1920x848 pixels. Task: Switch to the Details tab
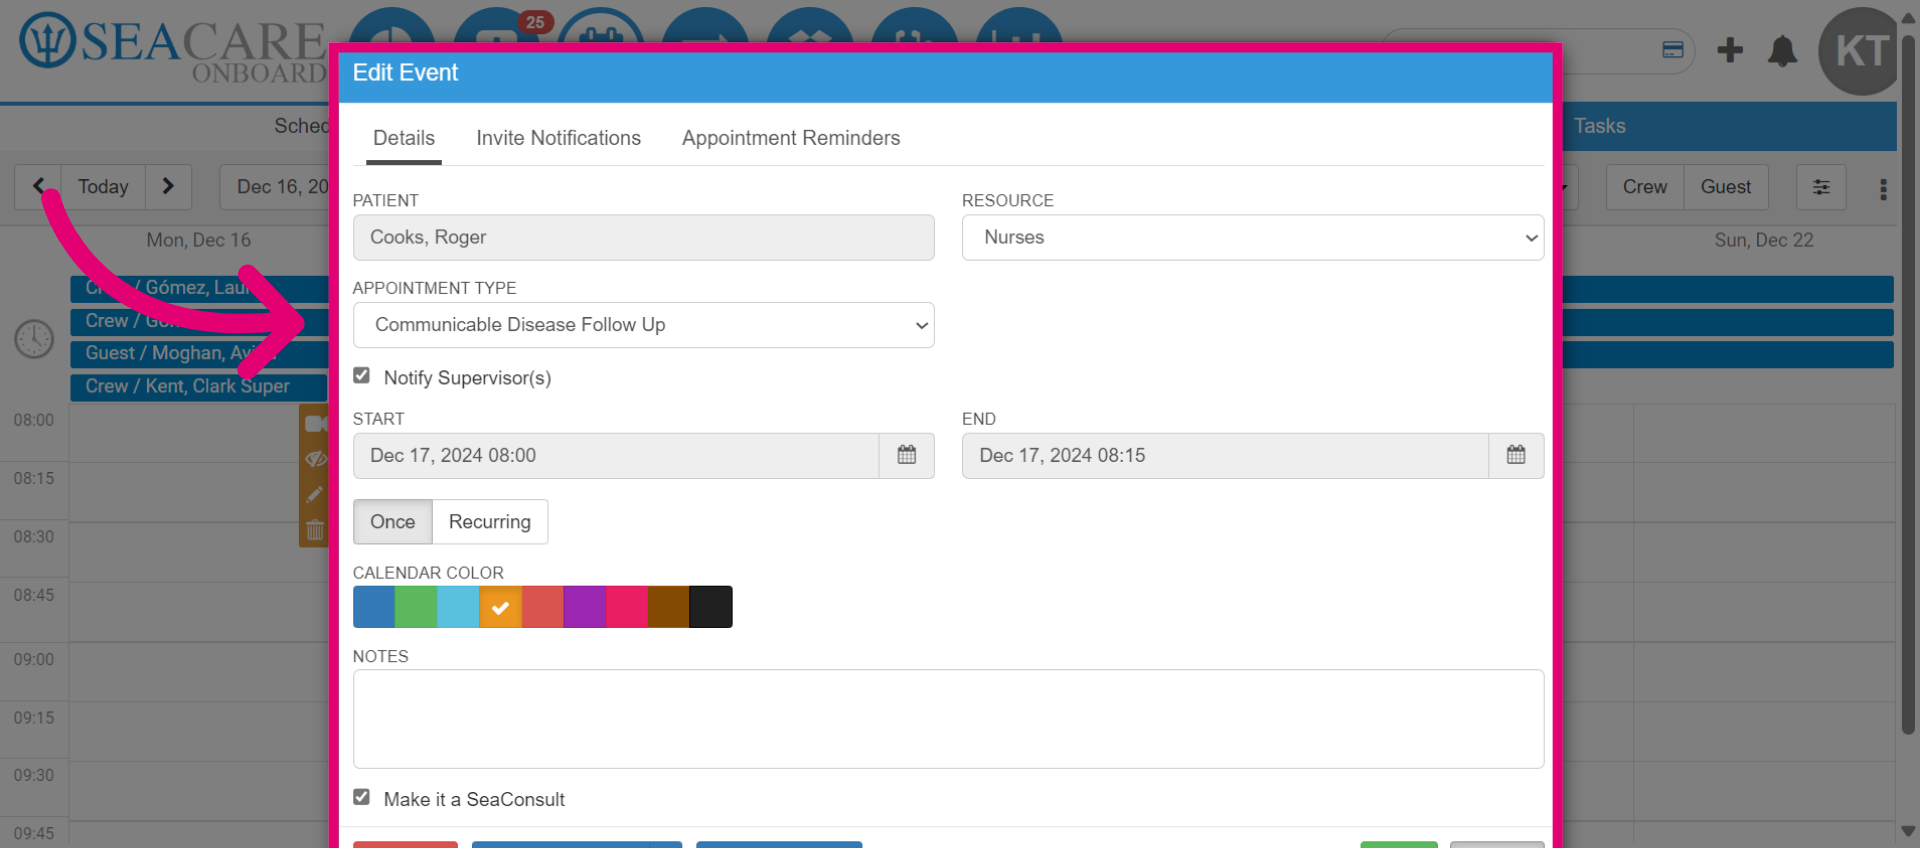point(404,138)
